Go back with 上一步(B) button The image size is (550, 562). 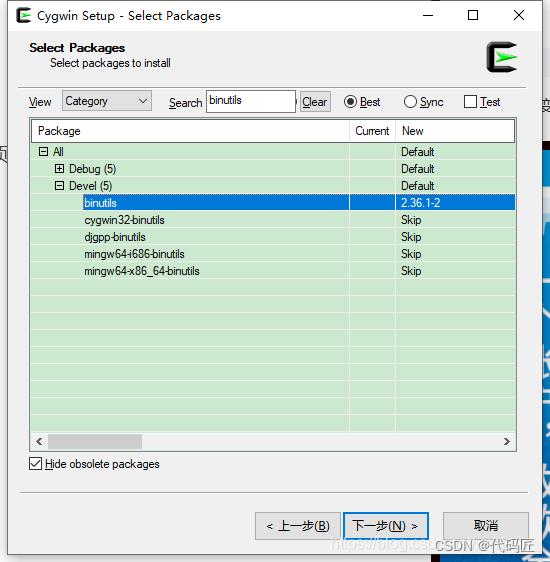298,526
